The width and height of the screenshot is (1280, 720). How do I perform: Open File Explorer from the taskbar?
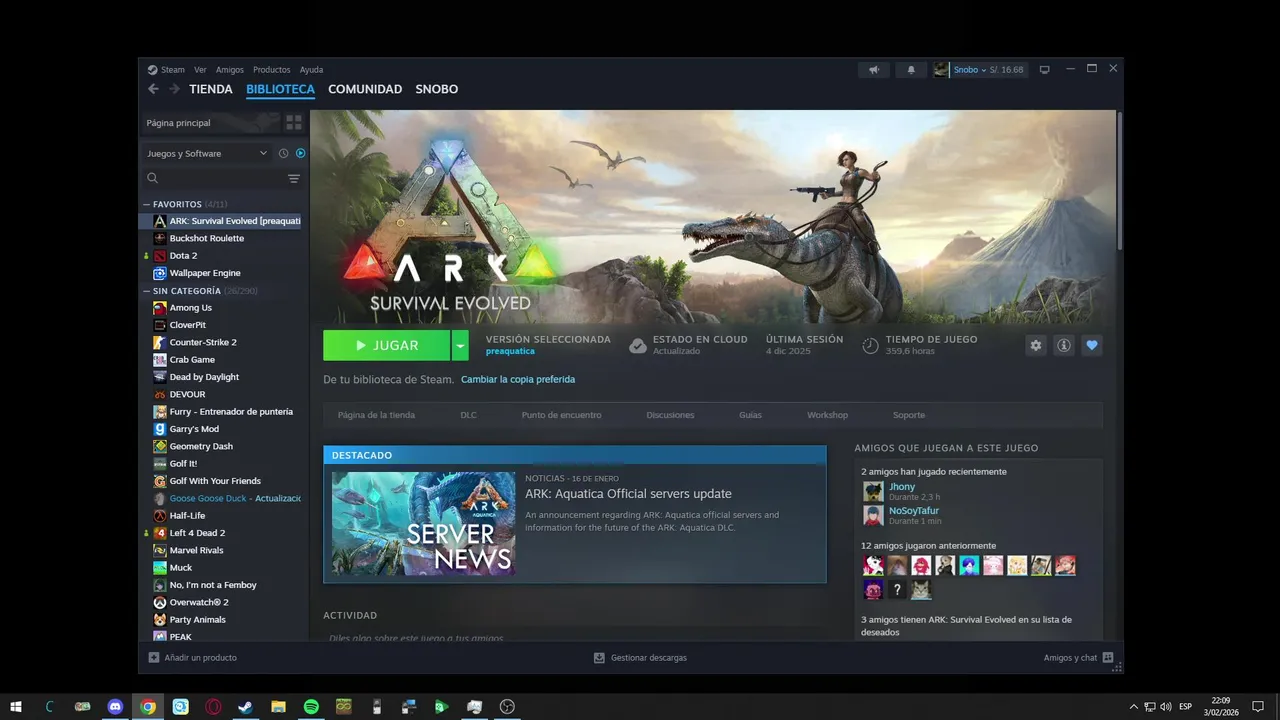pos(278,707)
